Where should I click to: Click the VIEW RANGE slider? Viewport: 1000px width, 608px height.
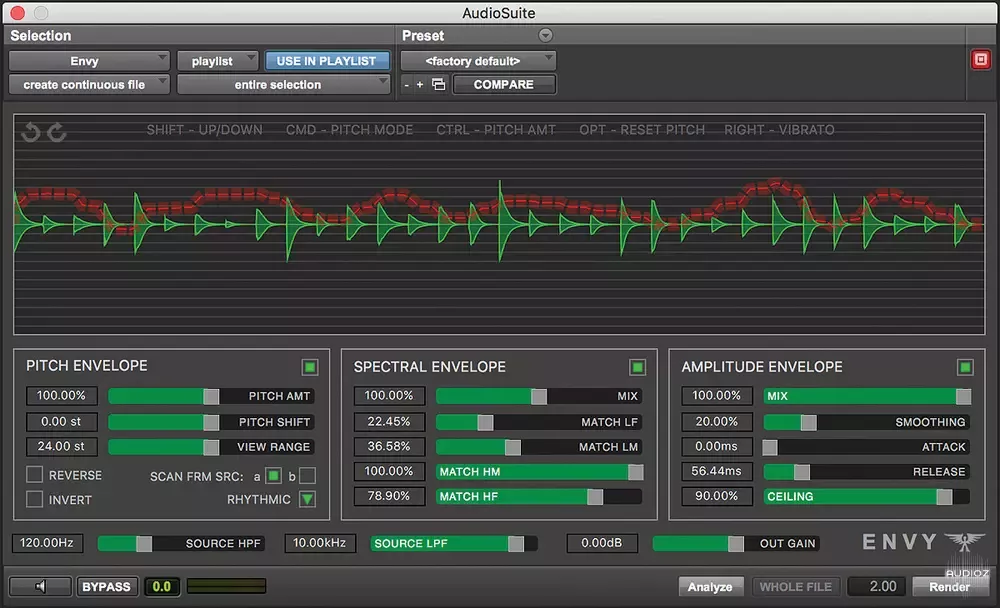[211, 447]
